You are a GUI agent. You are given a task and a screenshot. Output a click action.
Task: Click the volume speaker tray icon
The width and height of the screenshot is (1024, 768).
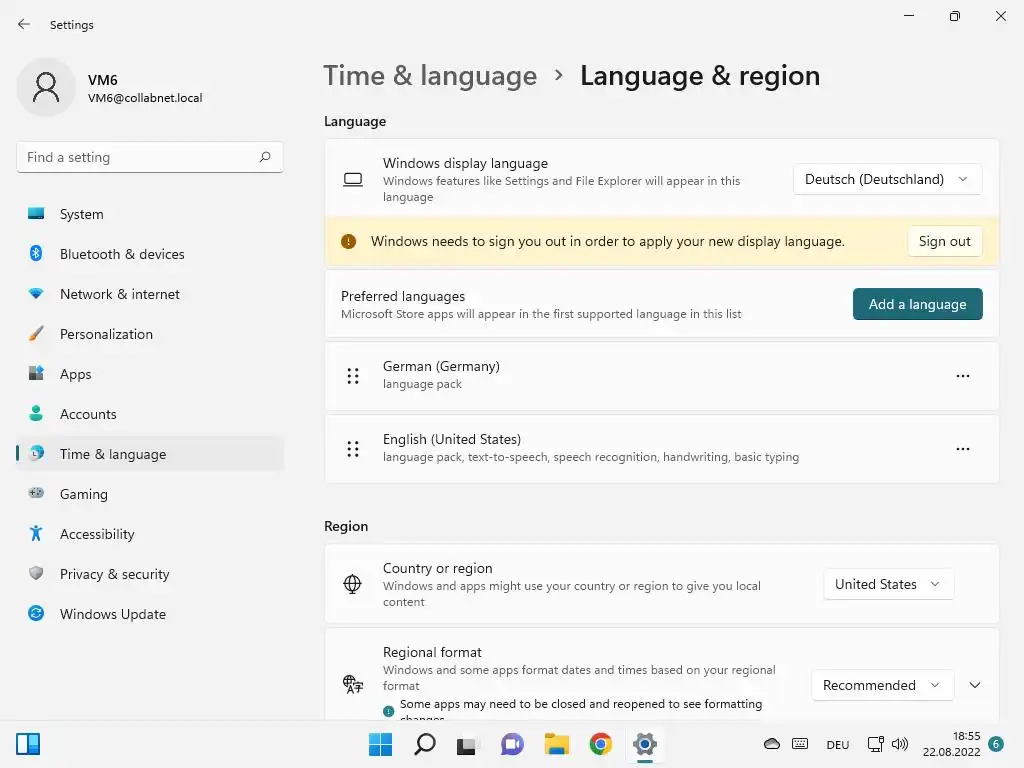[x=900, y=744]
